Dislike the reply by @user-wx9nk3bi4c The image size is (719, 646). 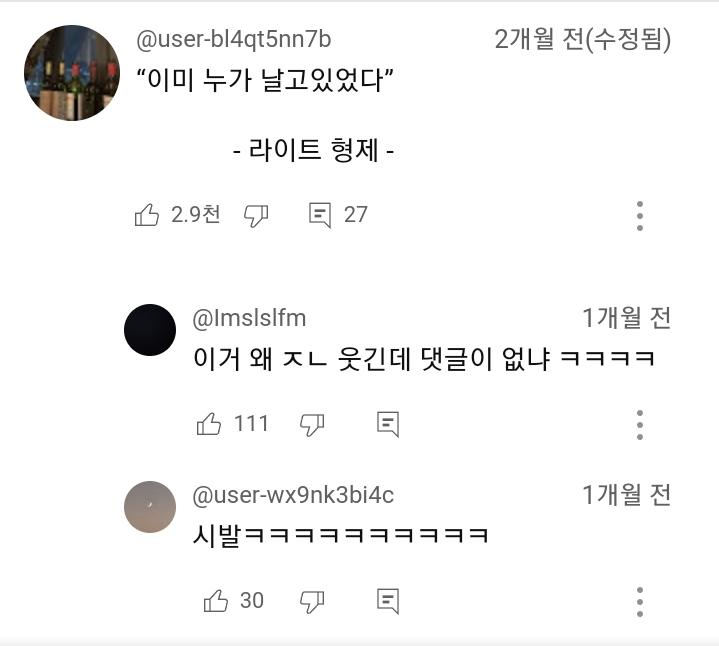[312, 600]
